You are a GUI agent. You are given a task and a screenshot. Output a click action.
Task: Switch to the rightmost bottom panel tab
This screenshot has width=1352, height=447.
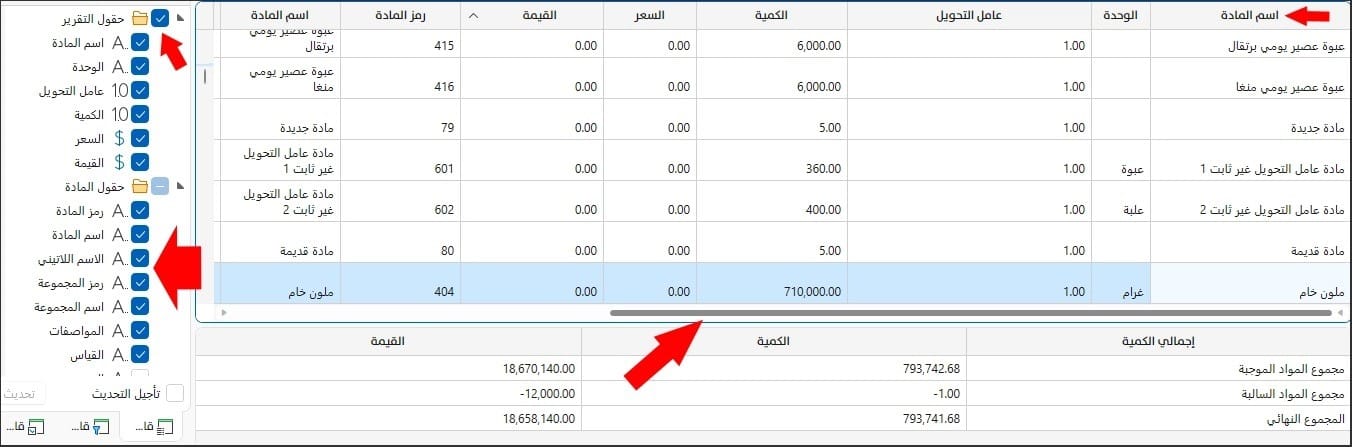pos(151,428)
